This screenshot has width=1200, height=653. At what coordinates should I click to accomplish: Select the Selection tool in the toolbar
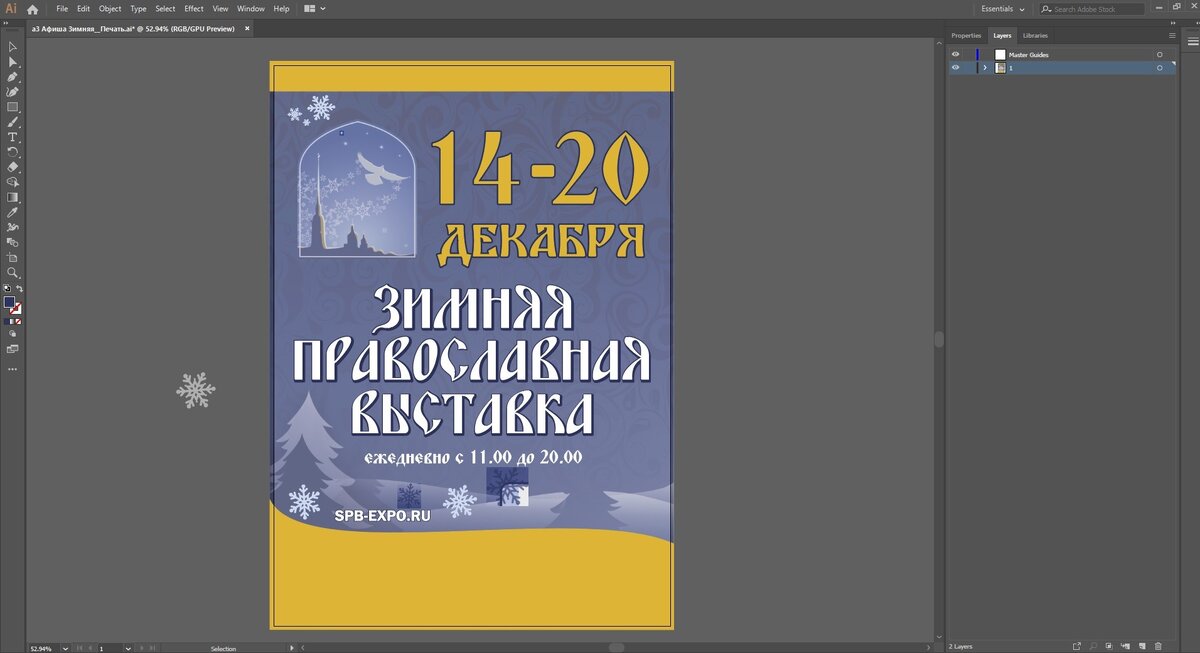tap(13, 47)
